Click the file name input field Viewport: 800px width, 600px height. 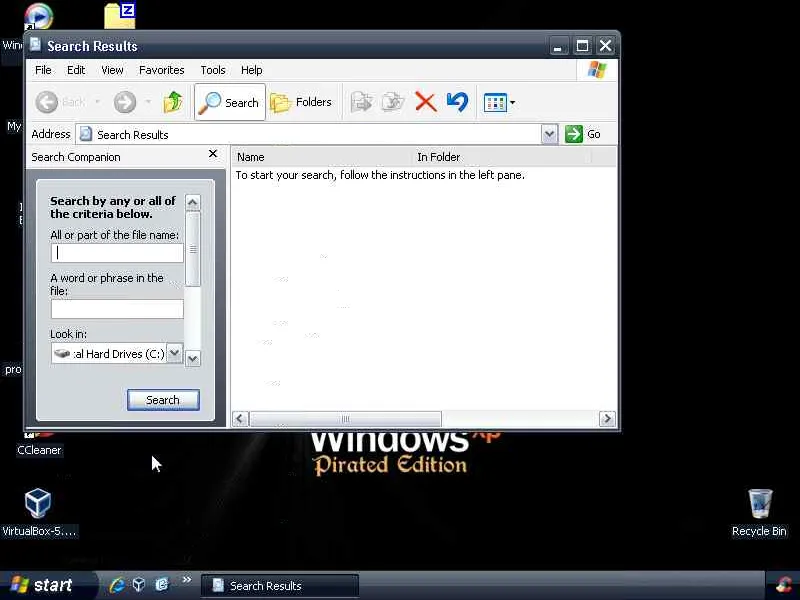[x=117, y=253]
